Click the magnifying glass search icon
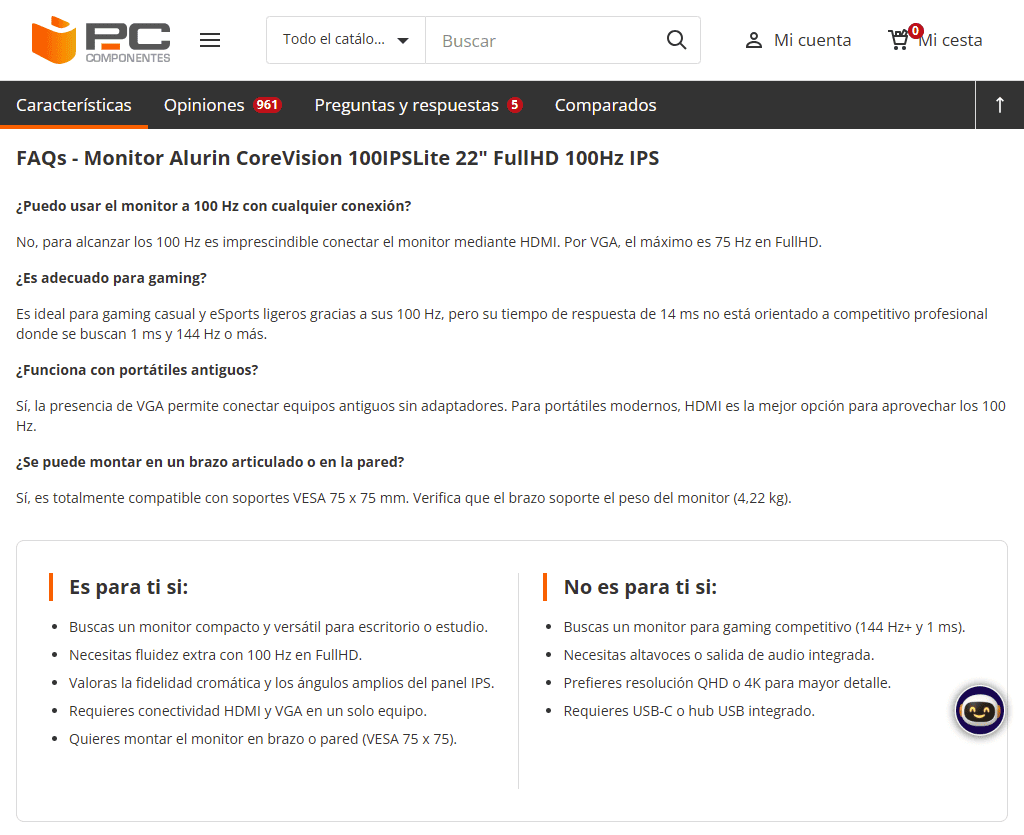Image resolution: width=1024 pixels, height=835 pixels. click(676, 40)
